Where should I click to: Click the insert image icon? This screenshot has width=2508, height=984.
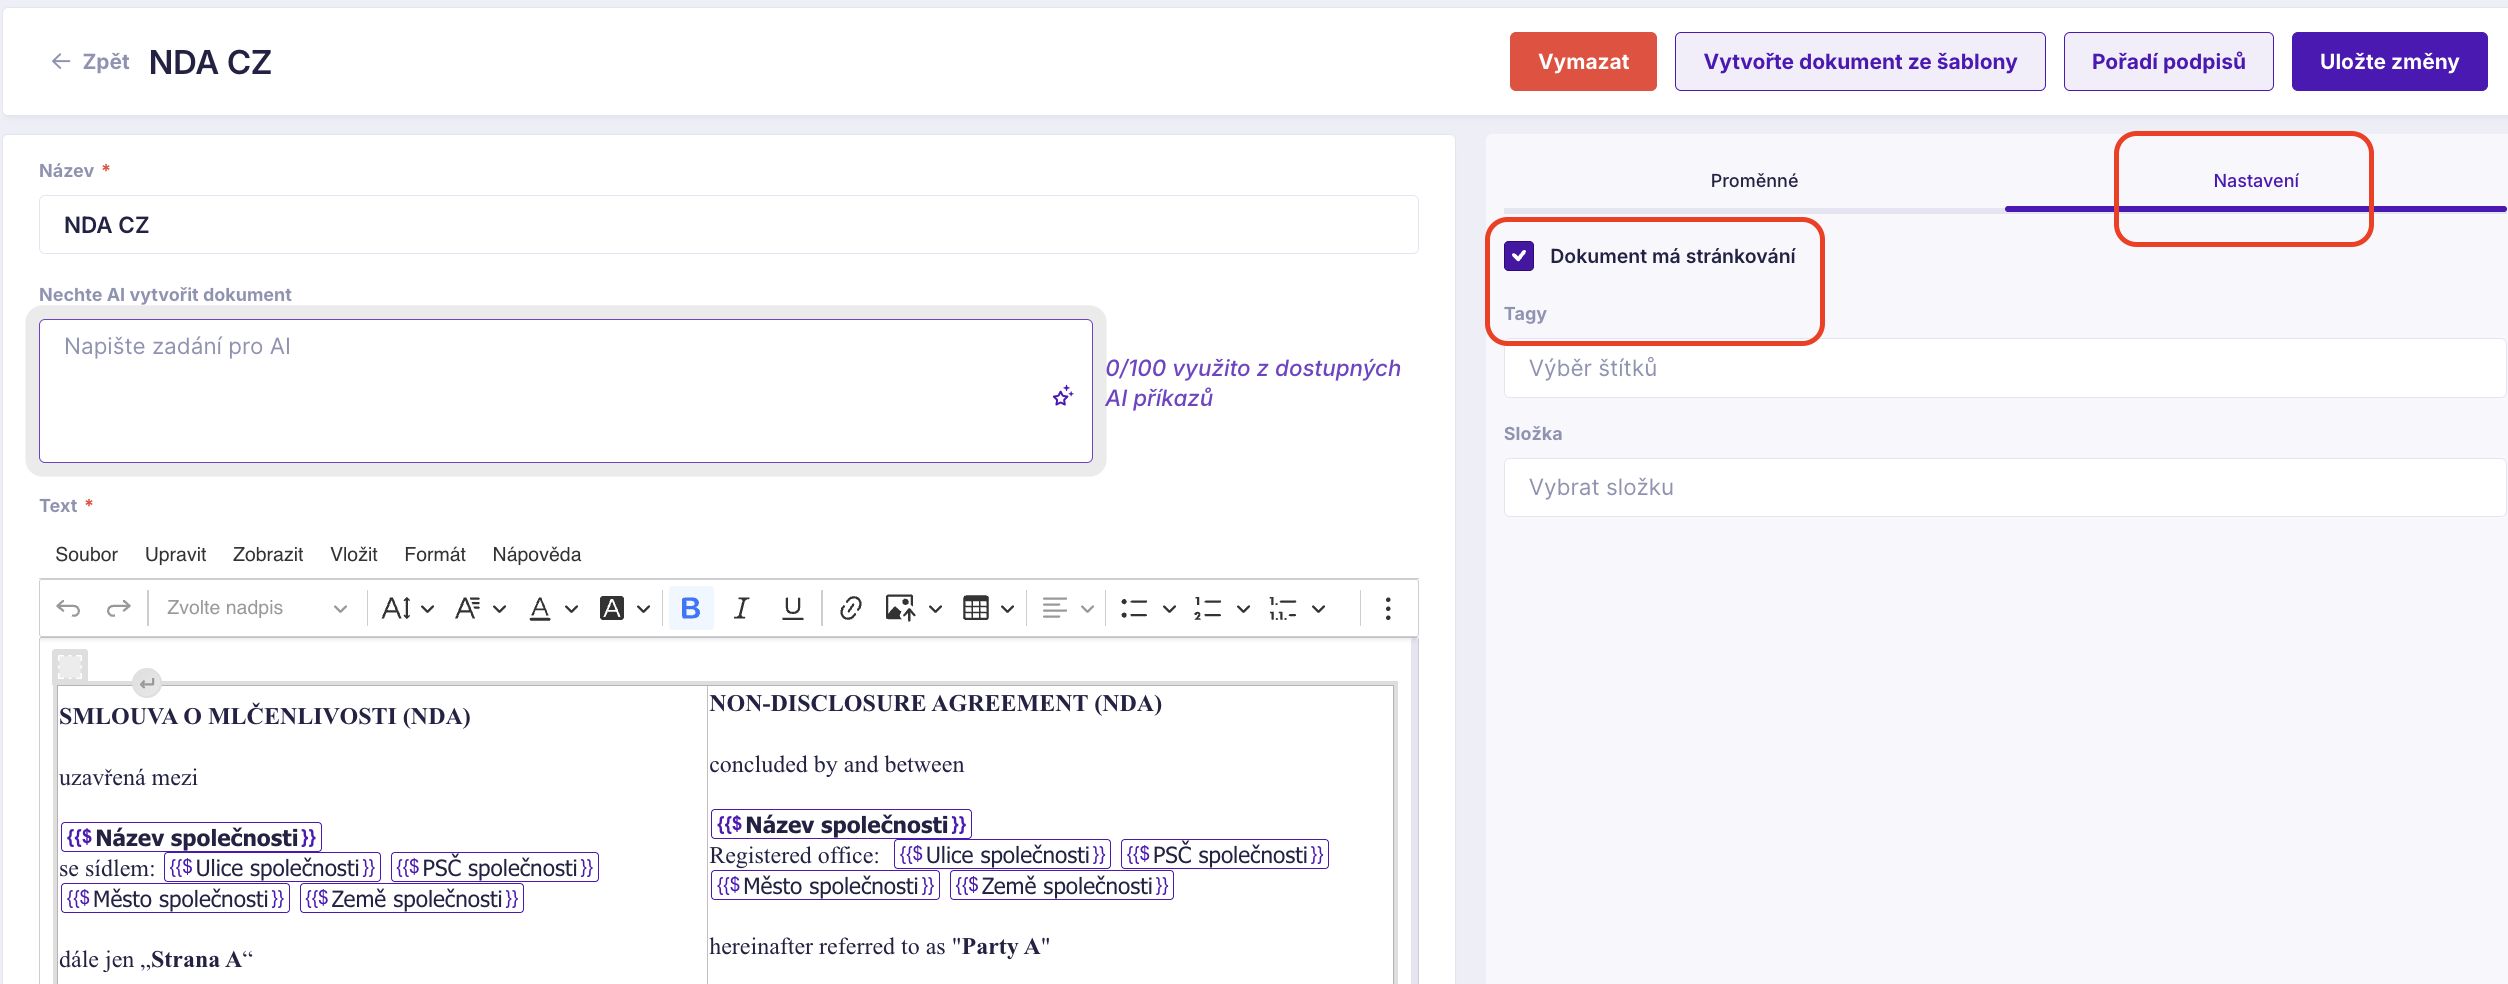(899, 608)
